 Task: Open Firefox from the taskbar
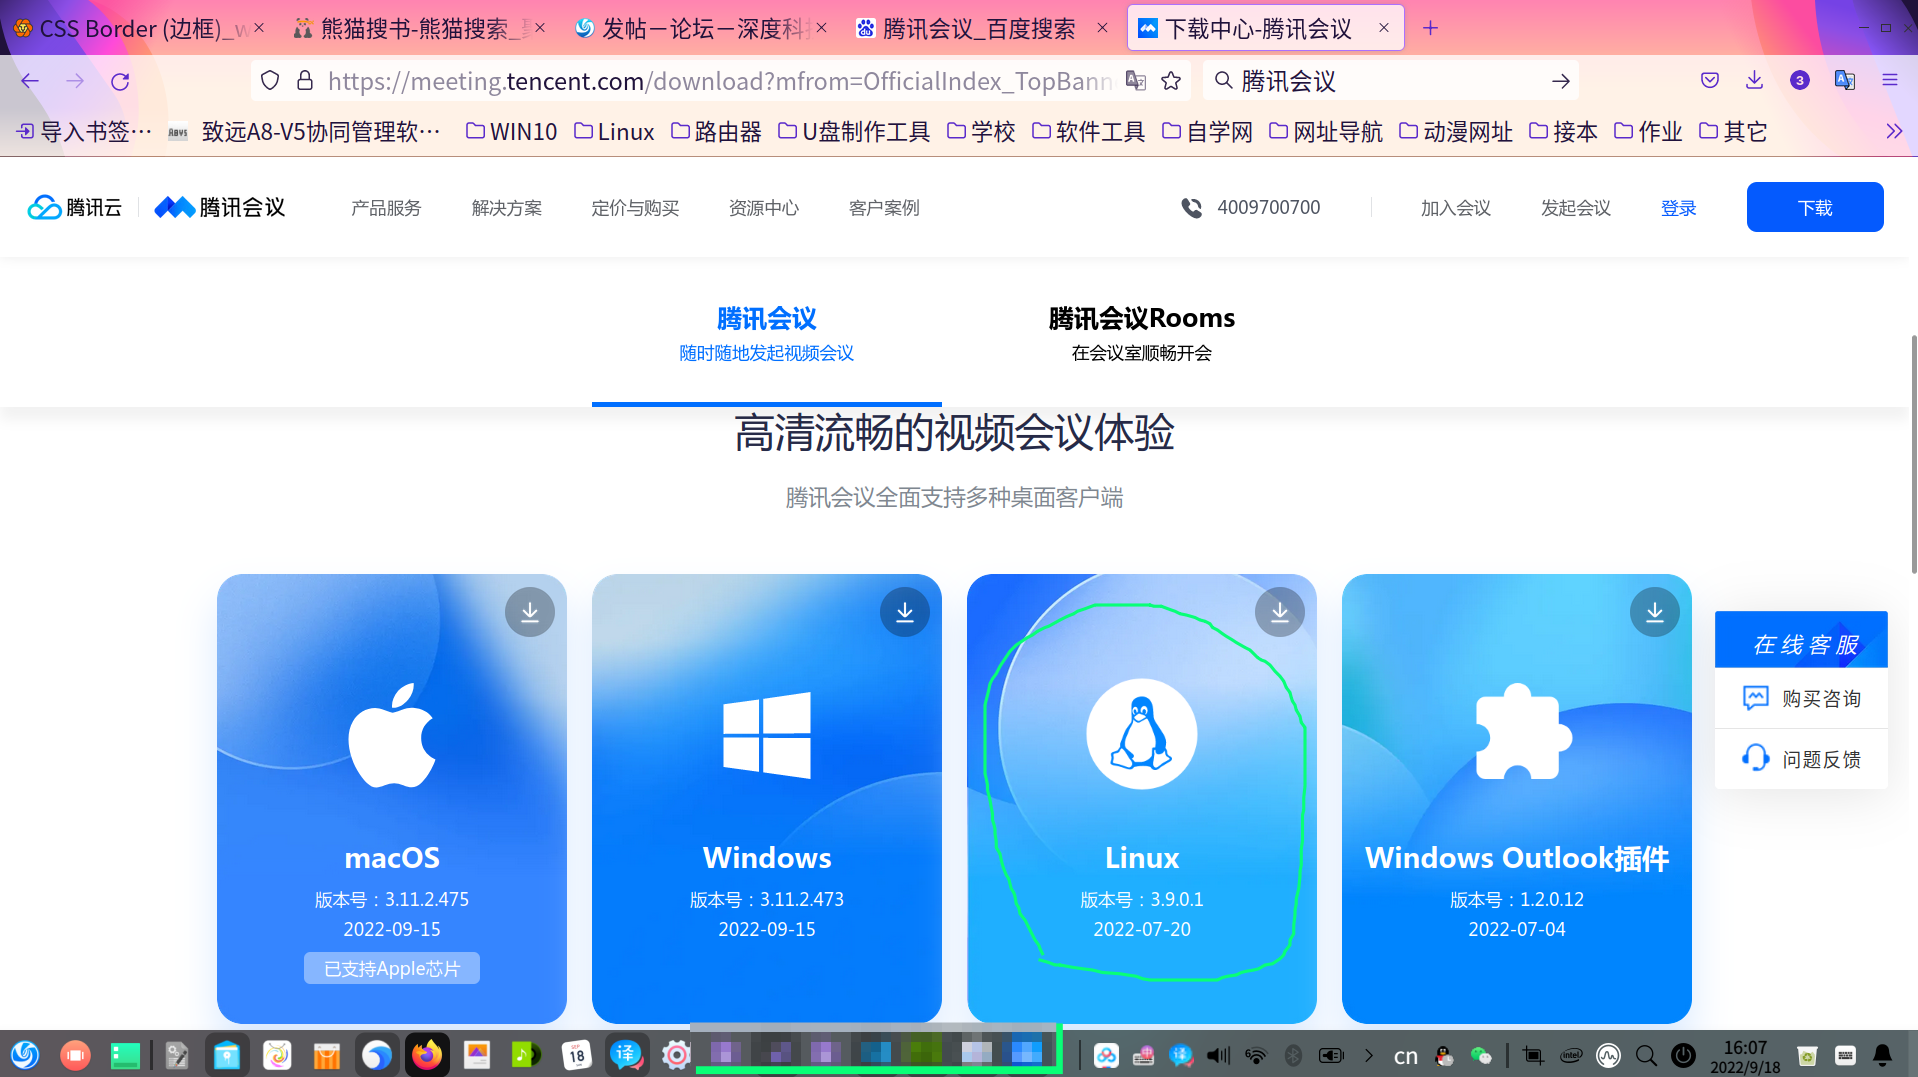click(427, 1054)
